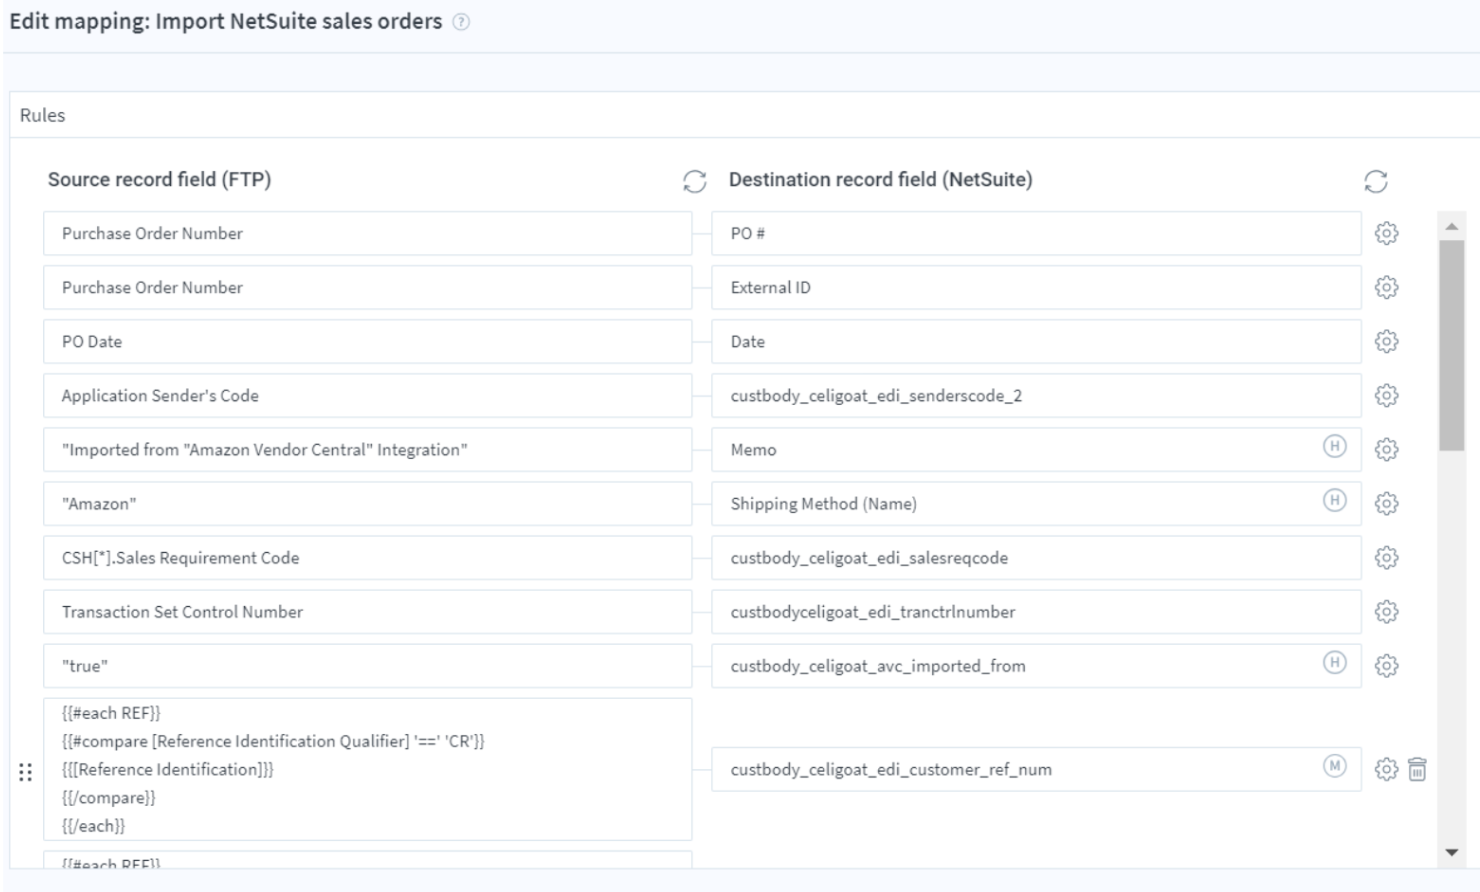The height and width of the screenshot is (892, 1480).
Task: Click hard-coded H badge on Memo row
Action: (1334, 446)
